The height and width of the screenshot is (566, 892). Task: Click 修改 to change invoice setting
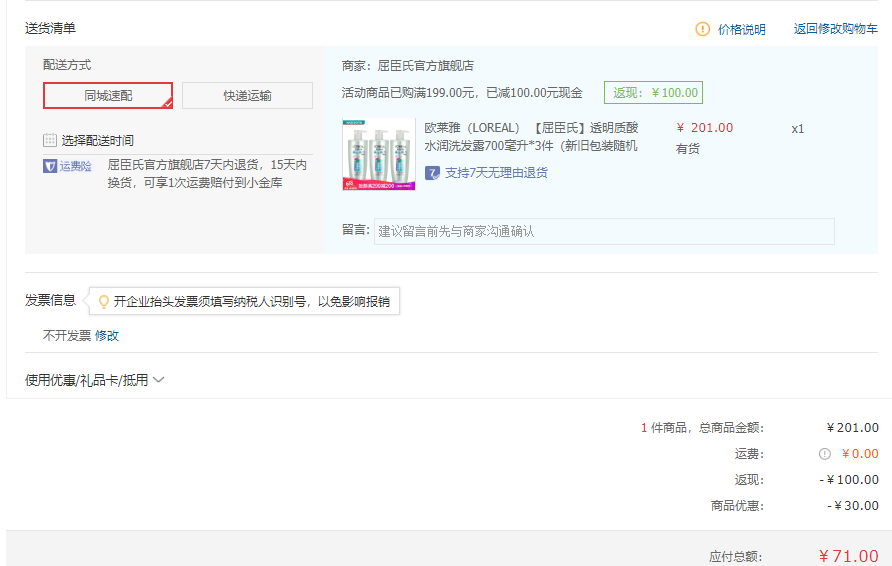(x=107, y=336)
